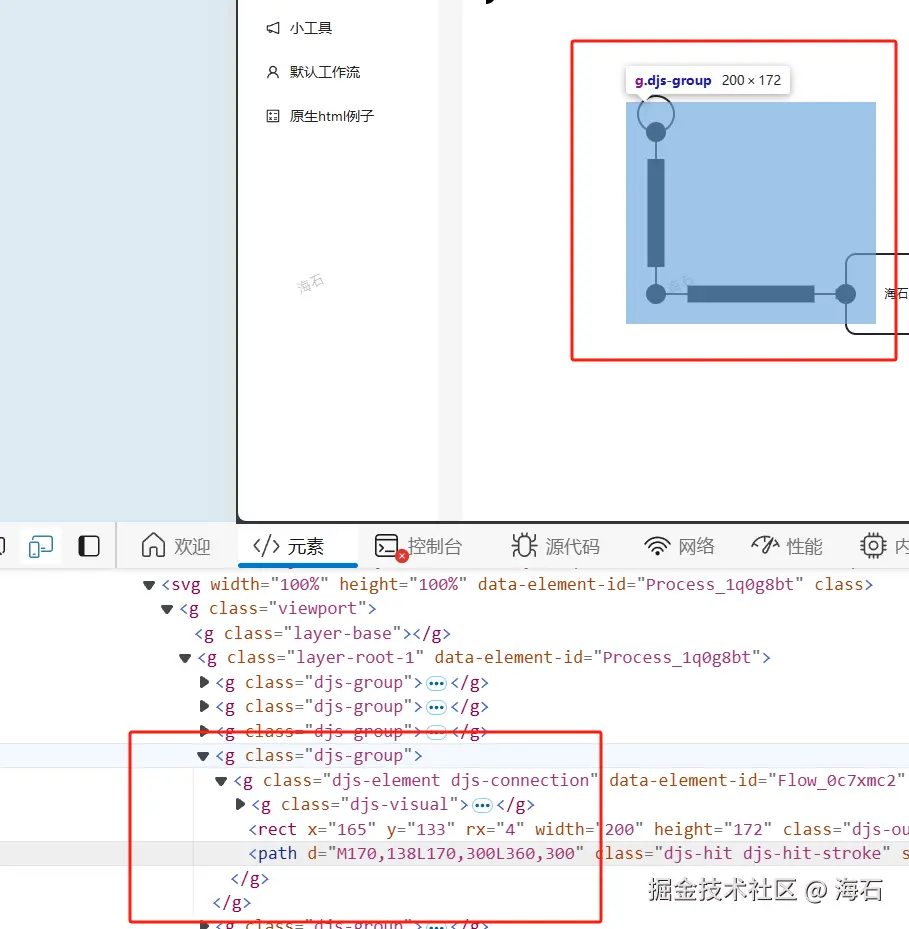
Task: Collapse the djs-element djs-connection node
Action: 221,781
